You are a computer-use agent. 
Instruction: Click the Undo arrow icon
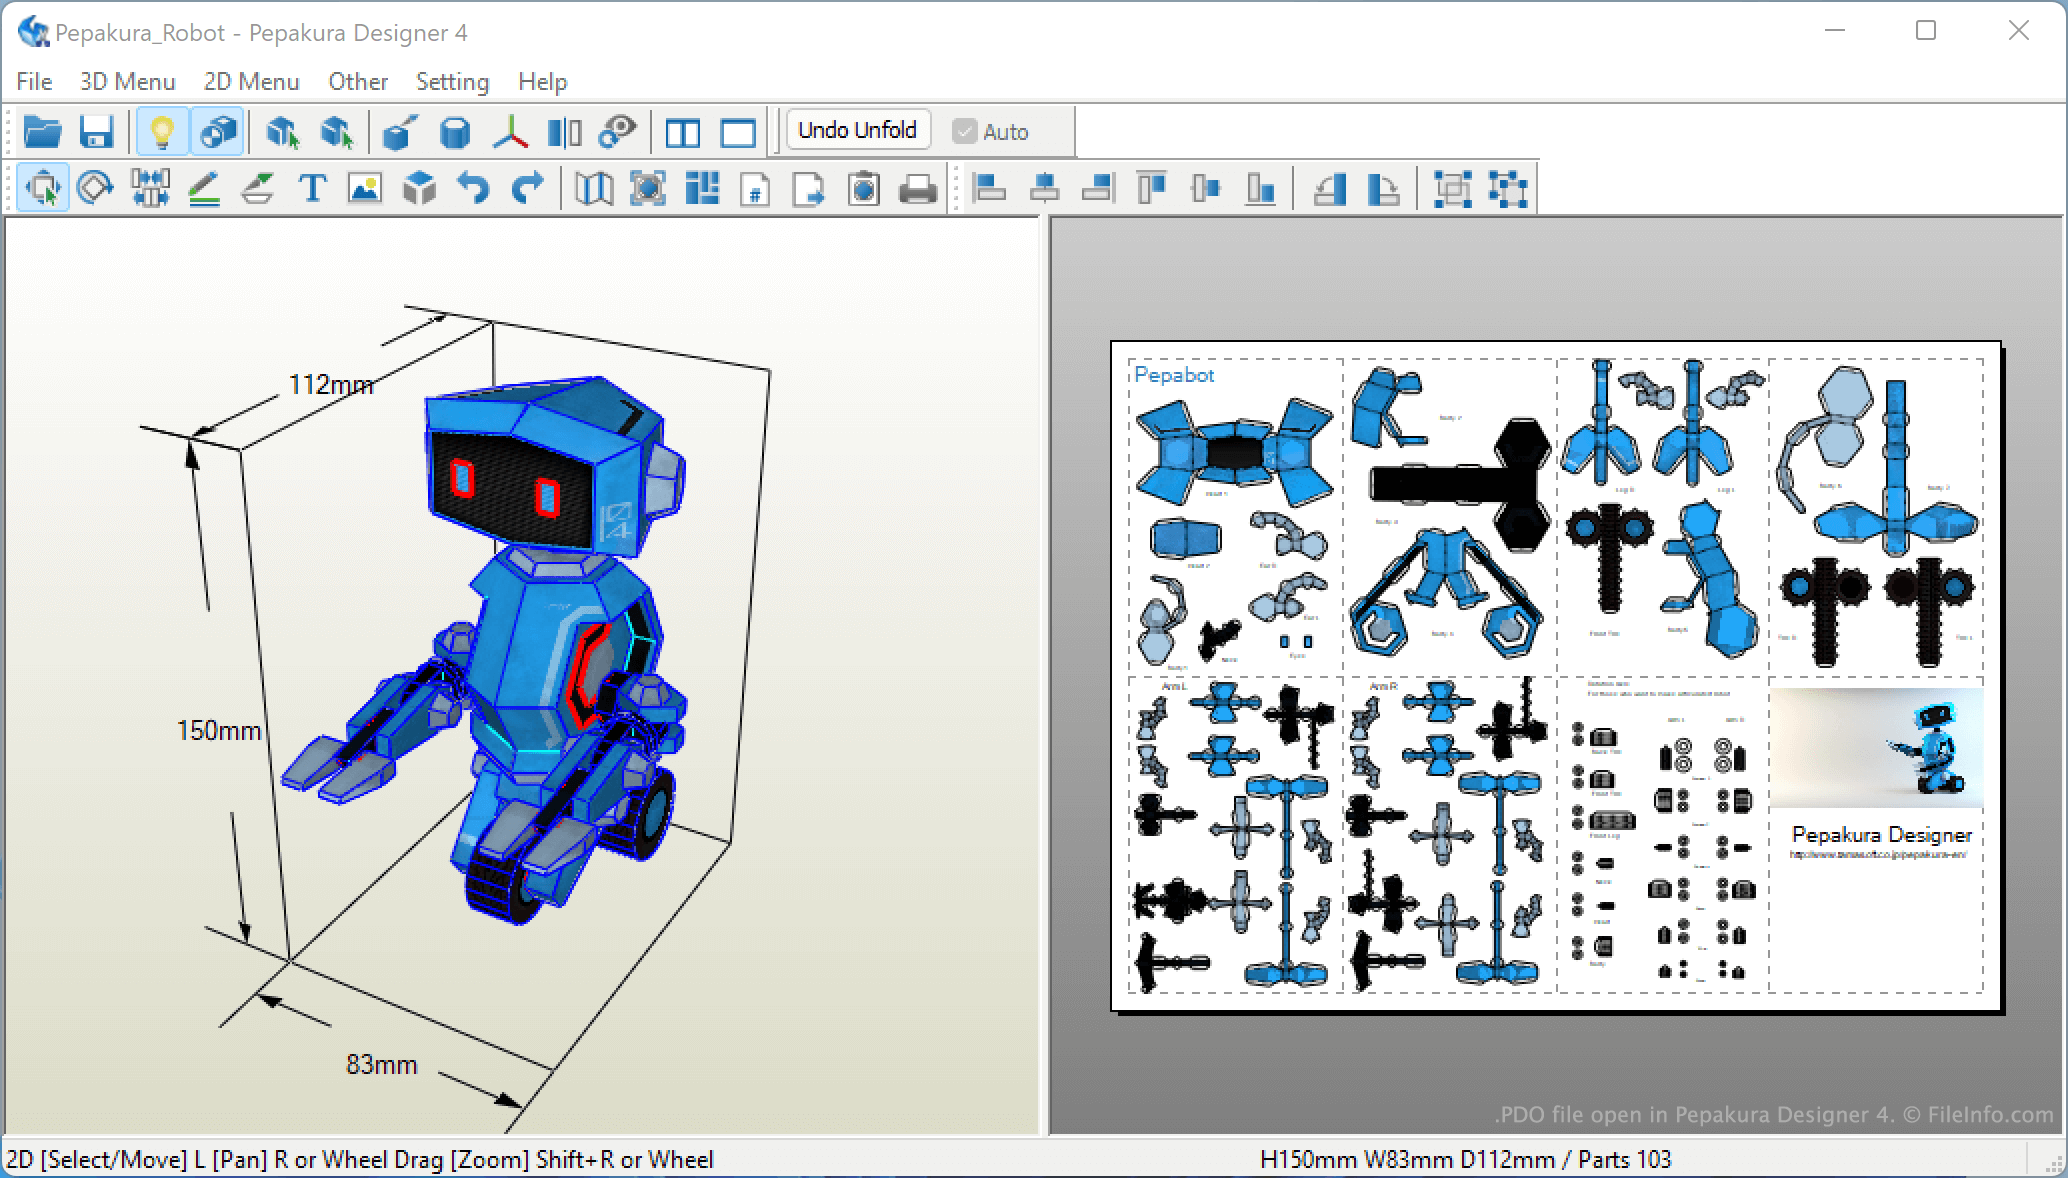click(x=473, y=188)
